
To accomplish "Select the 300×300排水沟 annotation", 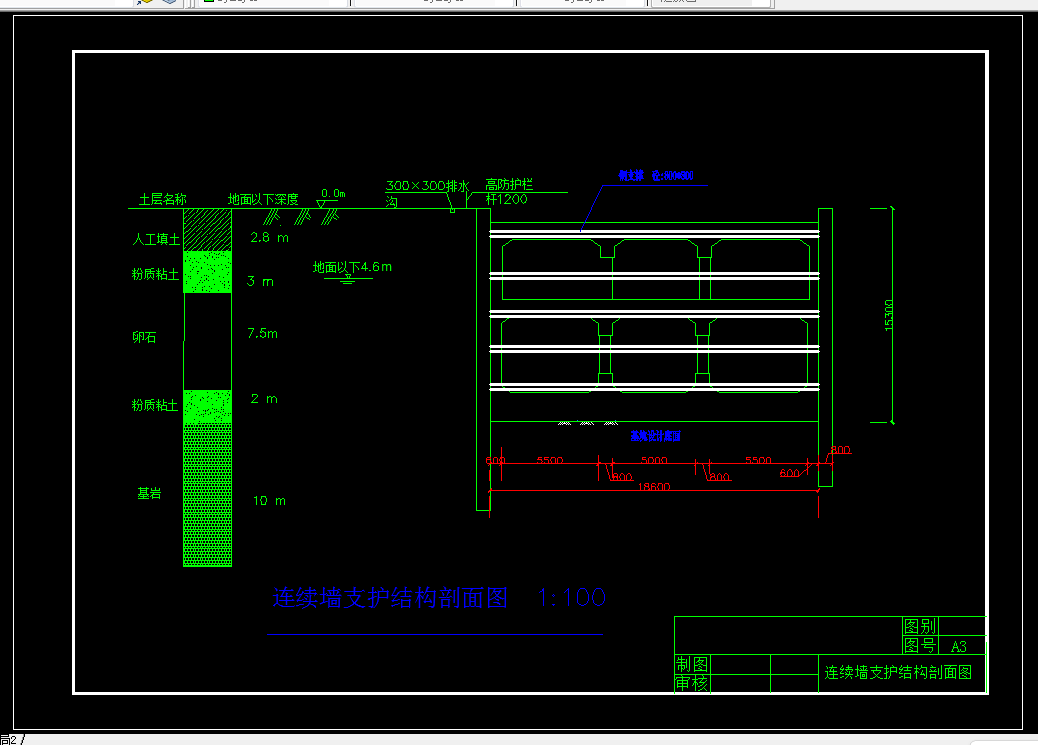I will 427,193.
